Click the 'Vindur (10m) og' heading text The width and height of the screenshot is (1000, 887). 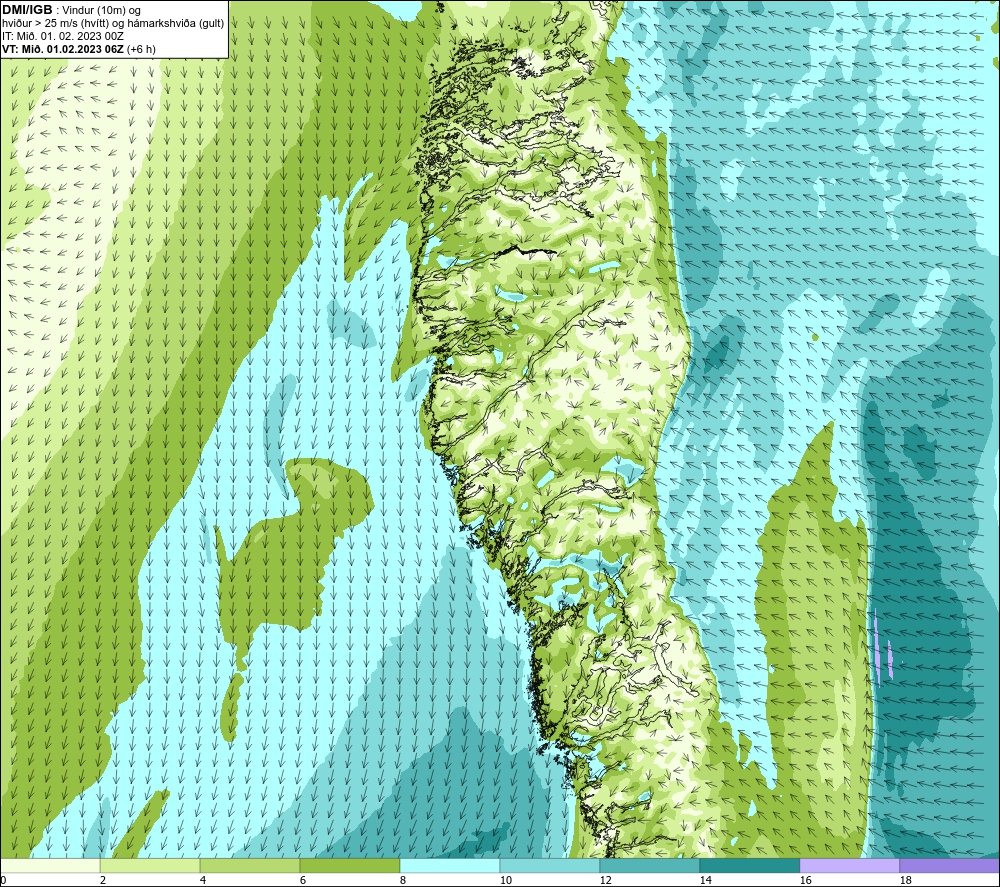point(102,11)
